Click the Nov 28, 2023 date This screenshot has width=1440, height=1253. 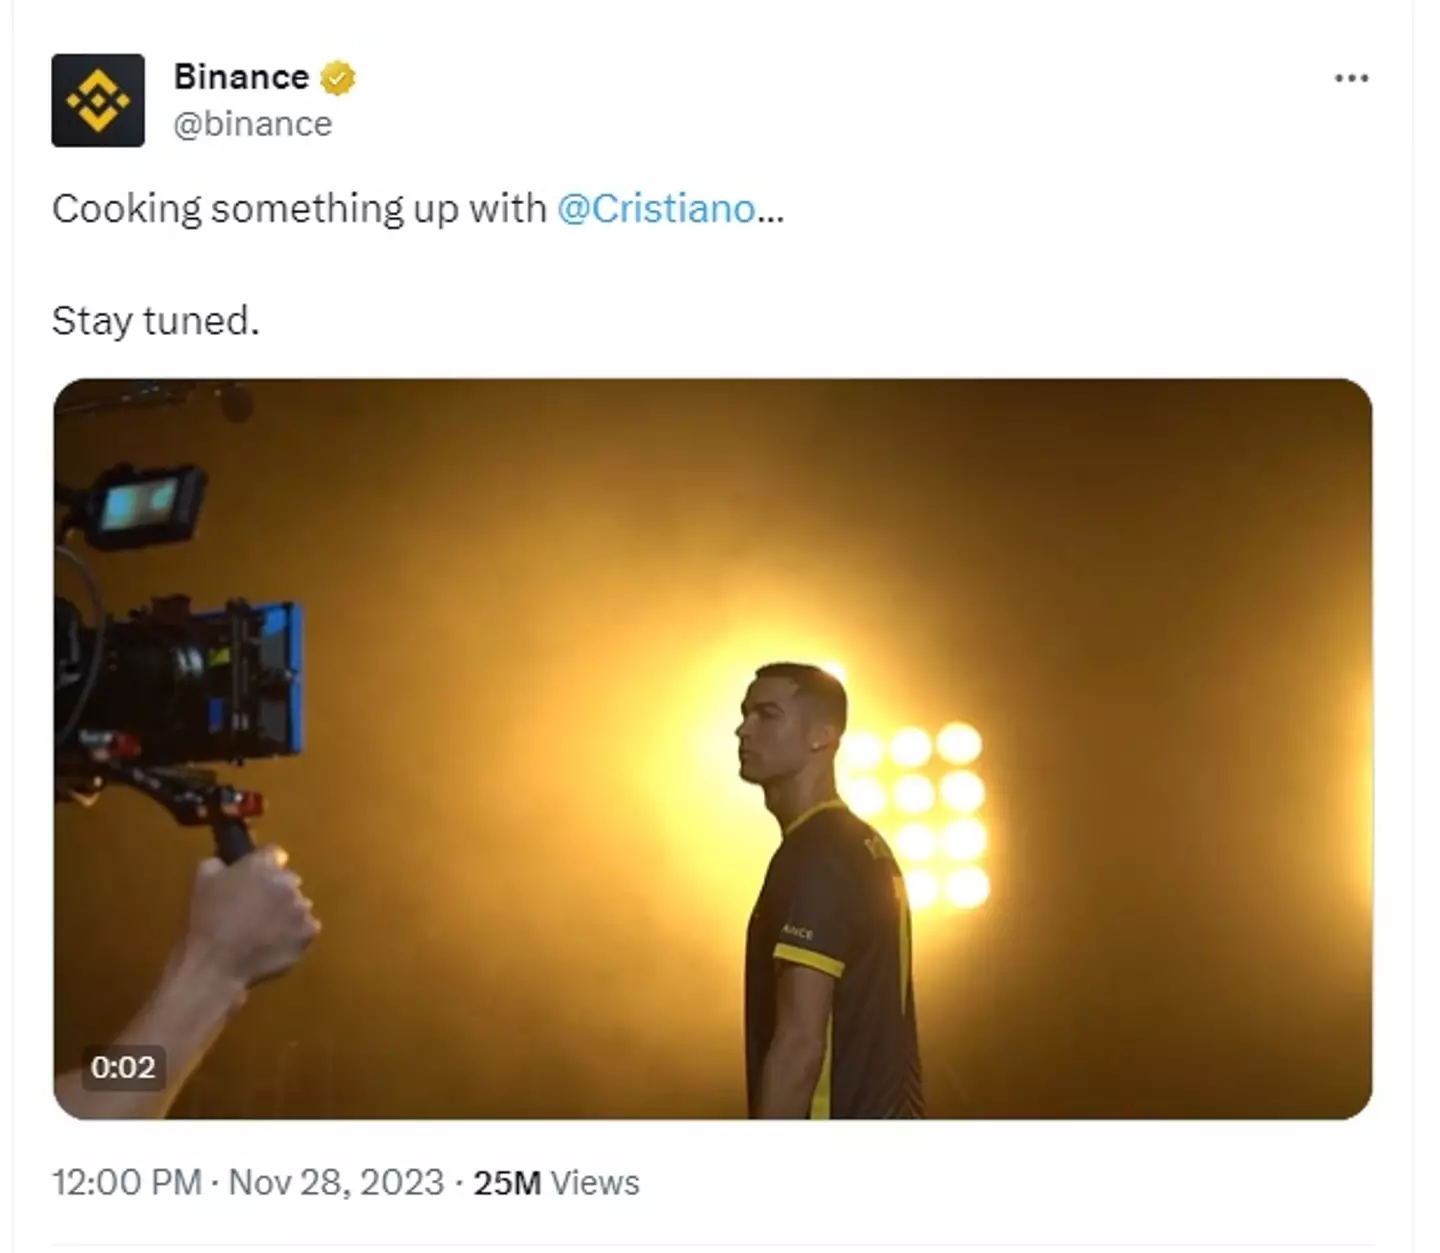pyautogui.click(x=336, y=1182)
